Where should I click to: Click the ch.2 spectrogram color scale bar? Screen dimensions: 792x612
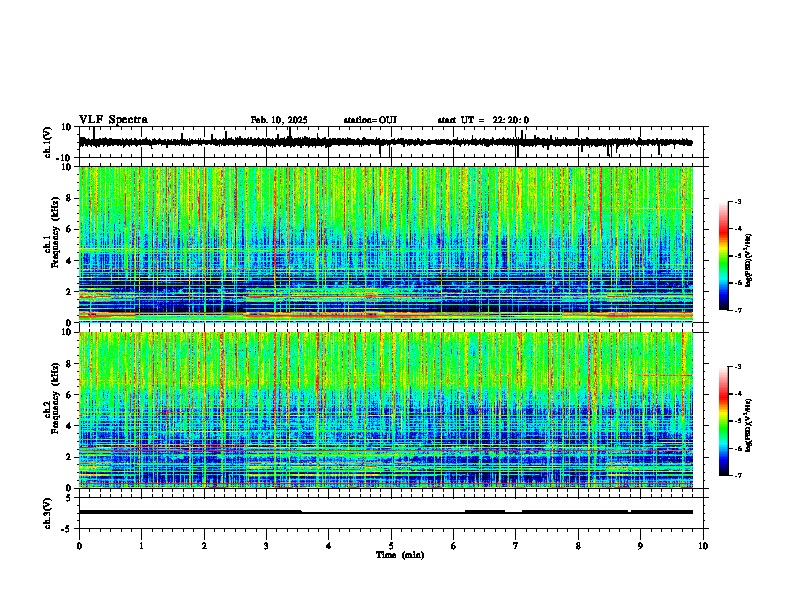click(724, 421)
